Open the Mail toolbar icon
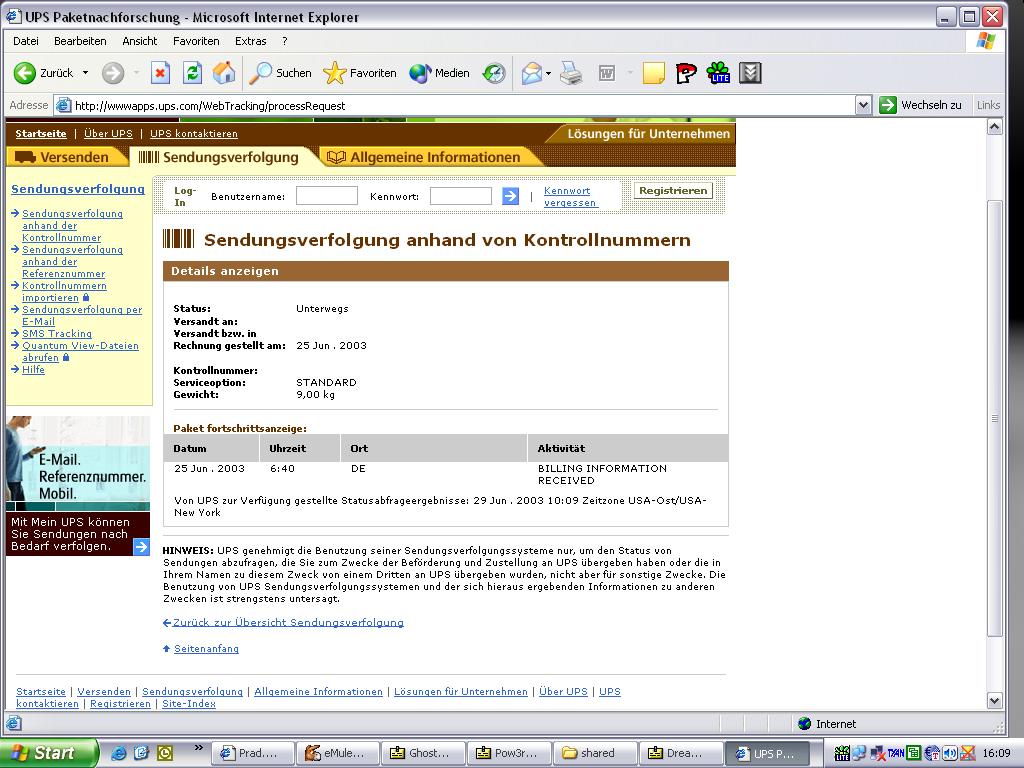The height and width of the screenshot is (768, 1024). pyautogui.click(x=532, y=73)
